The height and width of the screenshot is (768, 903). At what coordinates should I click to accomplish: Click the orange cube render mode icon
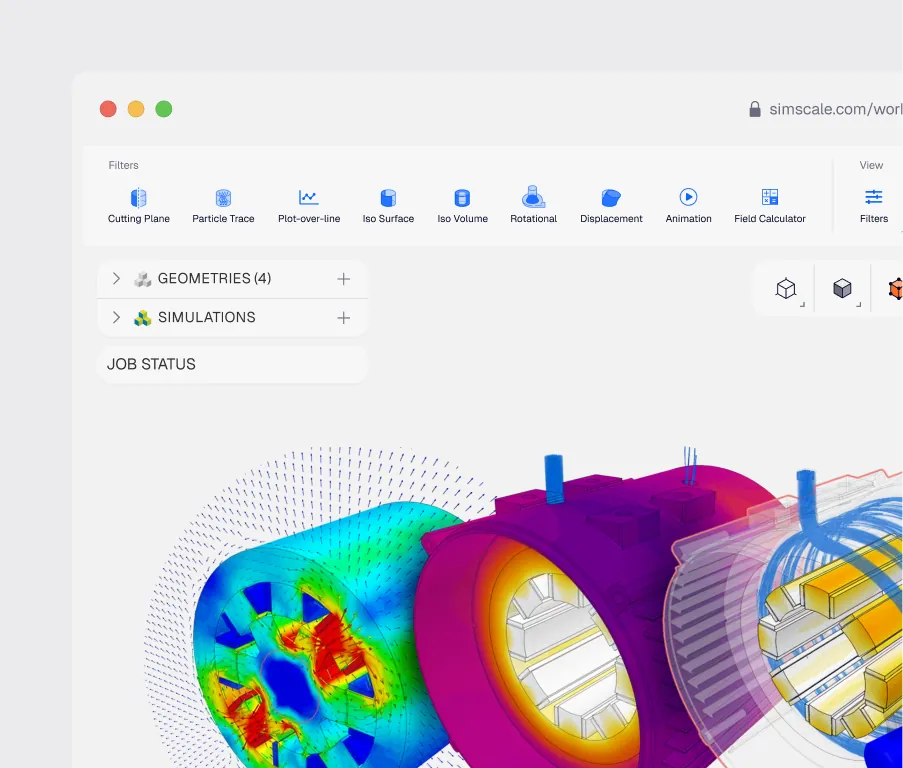[896, 288]
